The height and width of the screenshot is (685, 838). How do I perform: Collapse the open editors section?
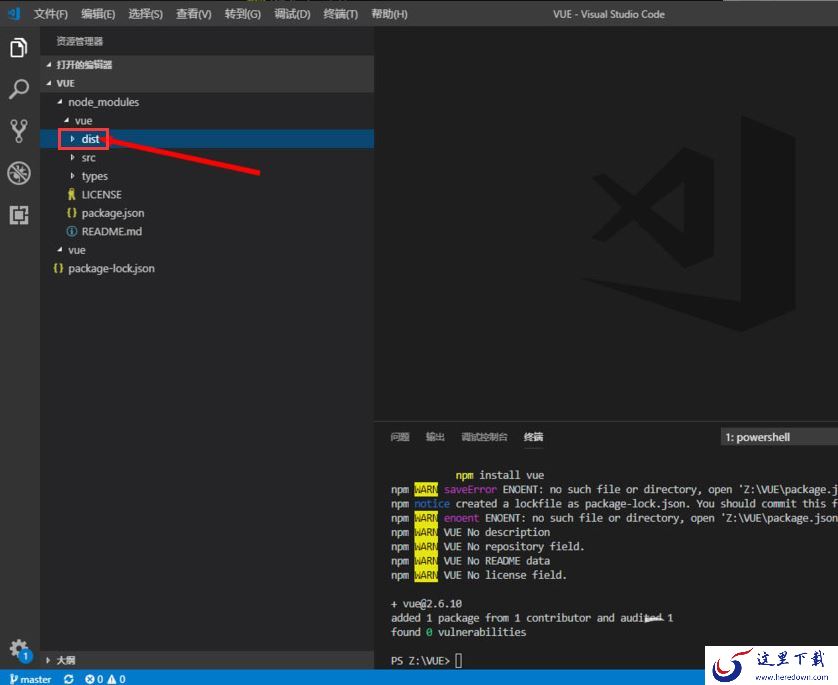[x=49, y=65]
